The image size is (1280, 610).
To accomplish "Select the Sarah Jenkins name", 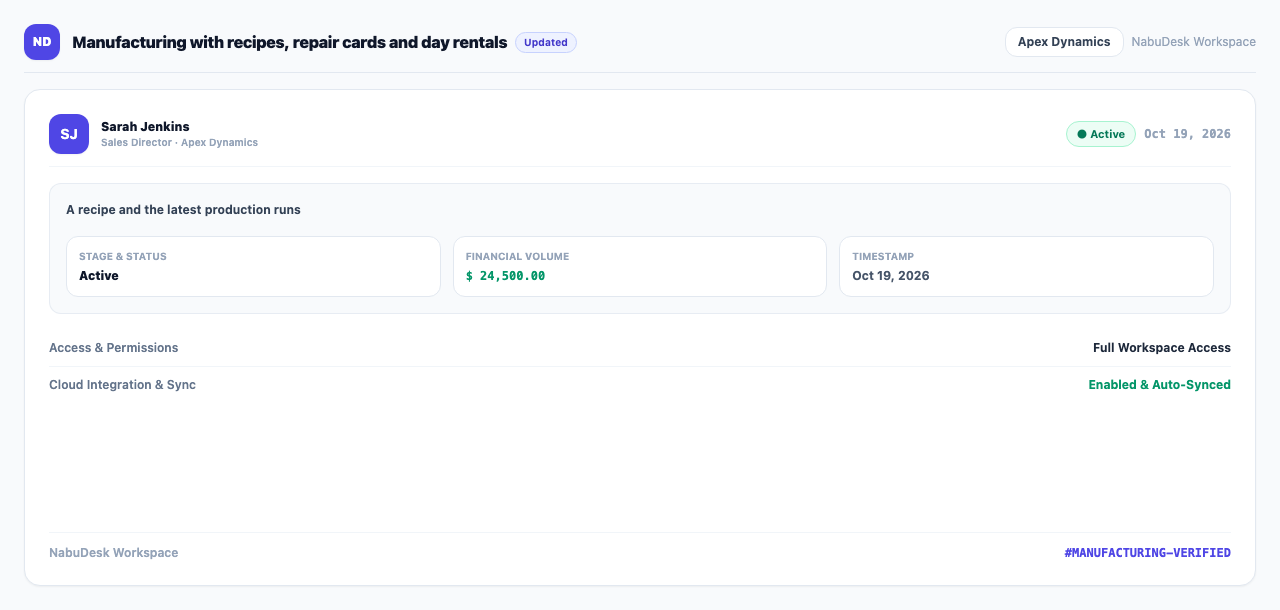I will (x=145, y=126).
